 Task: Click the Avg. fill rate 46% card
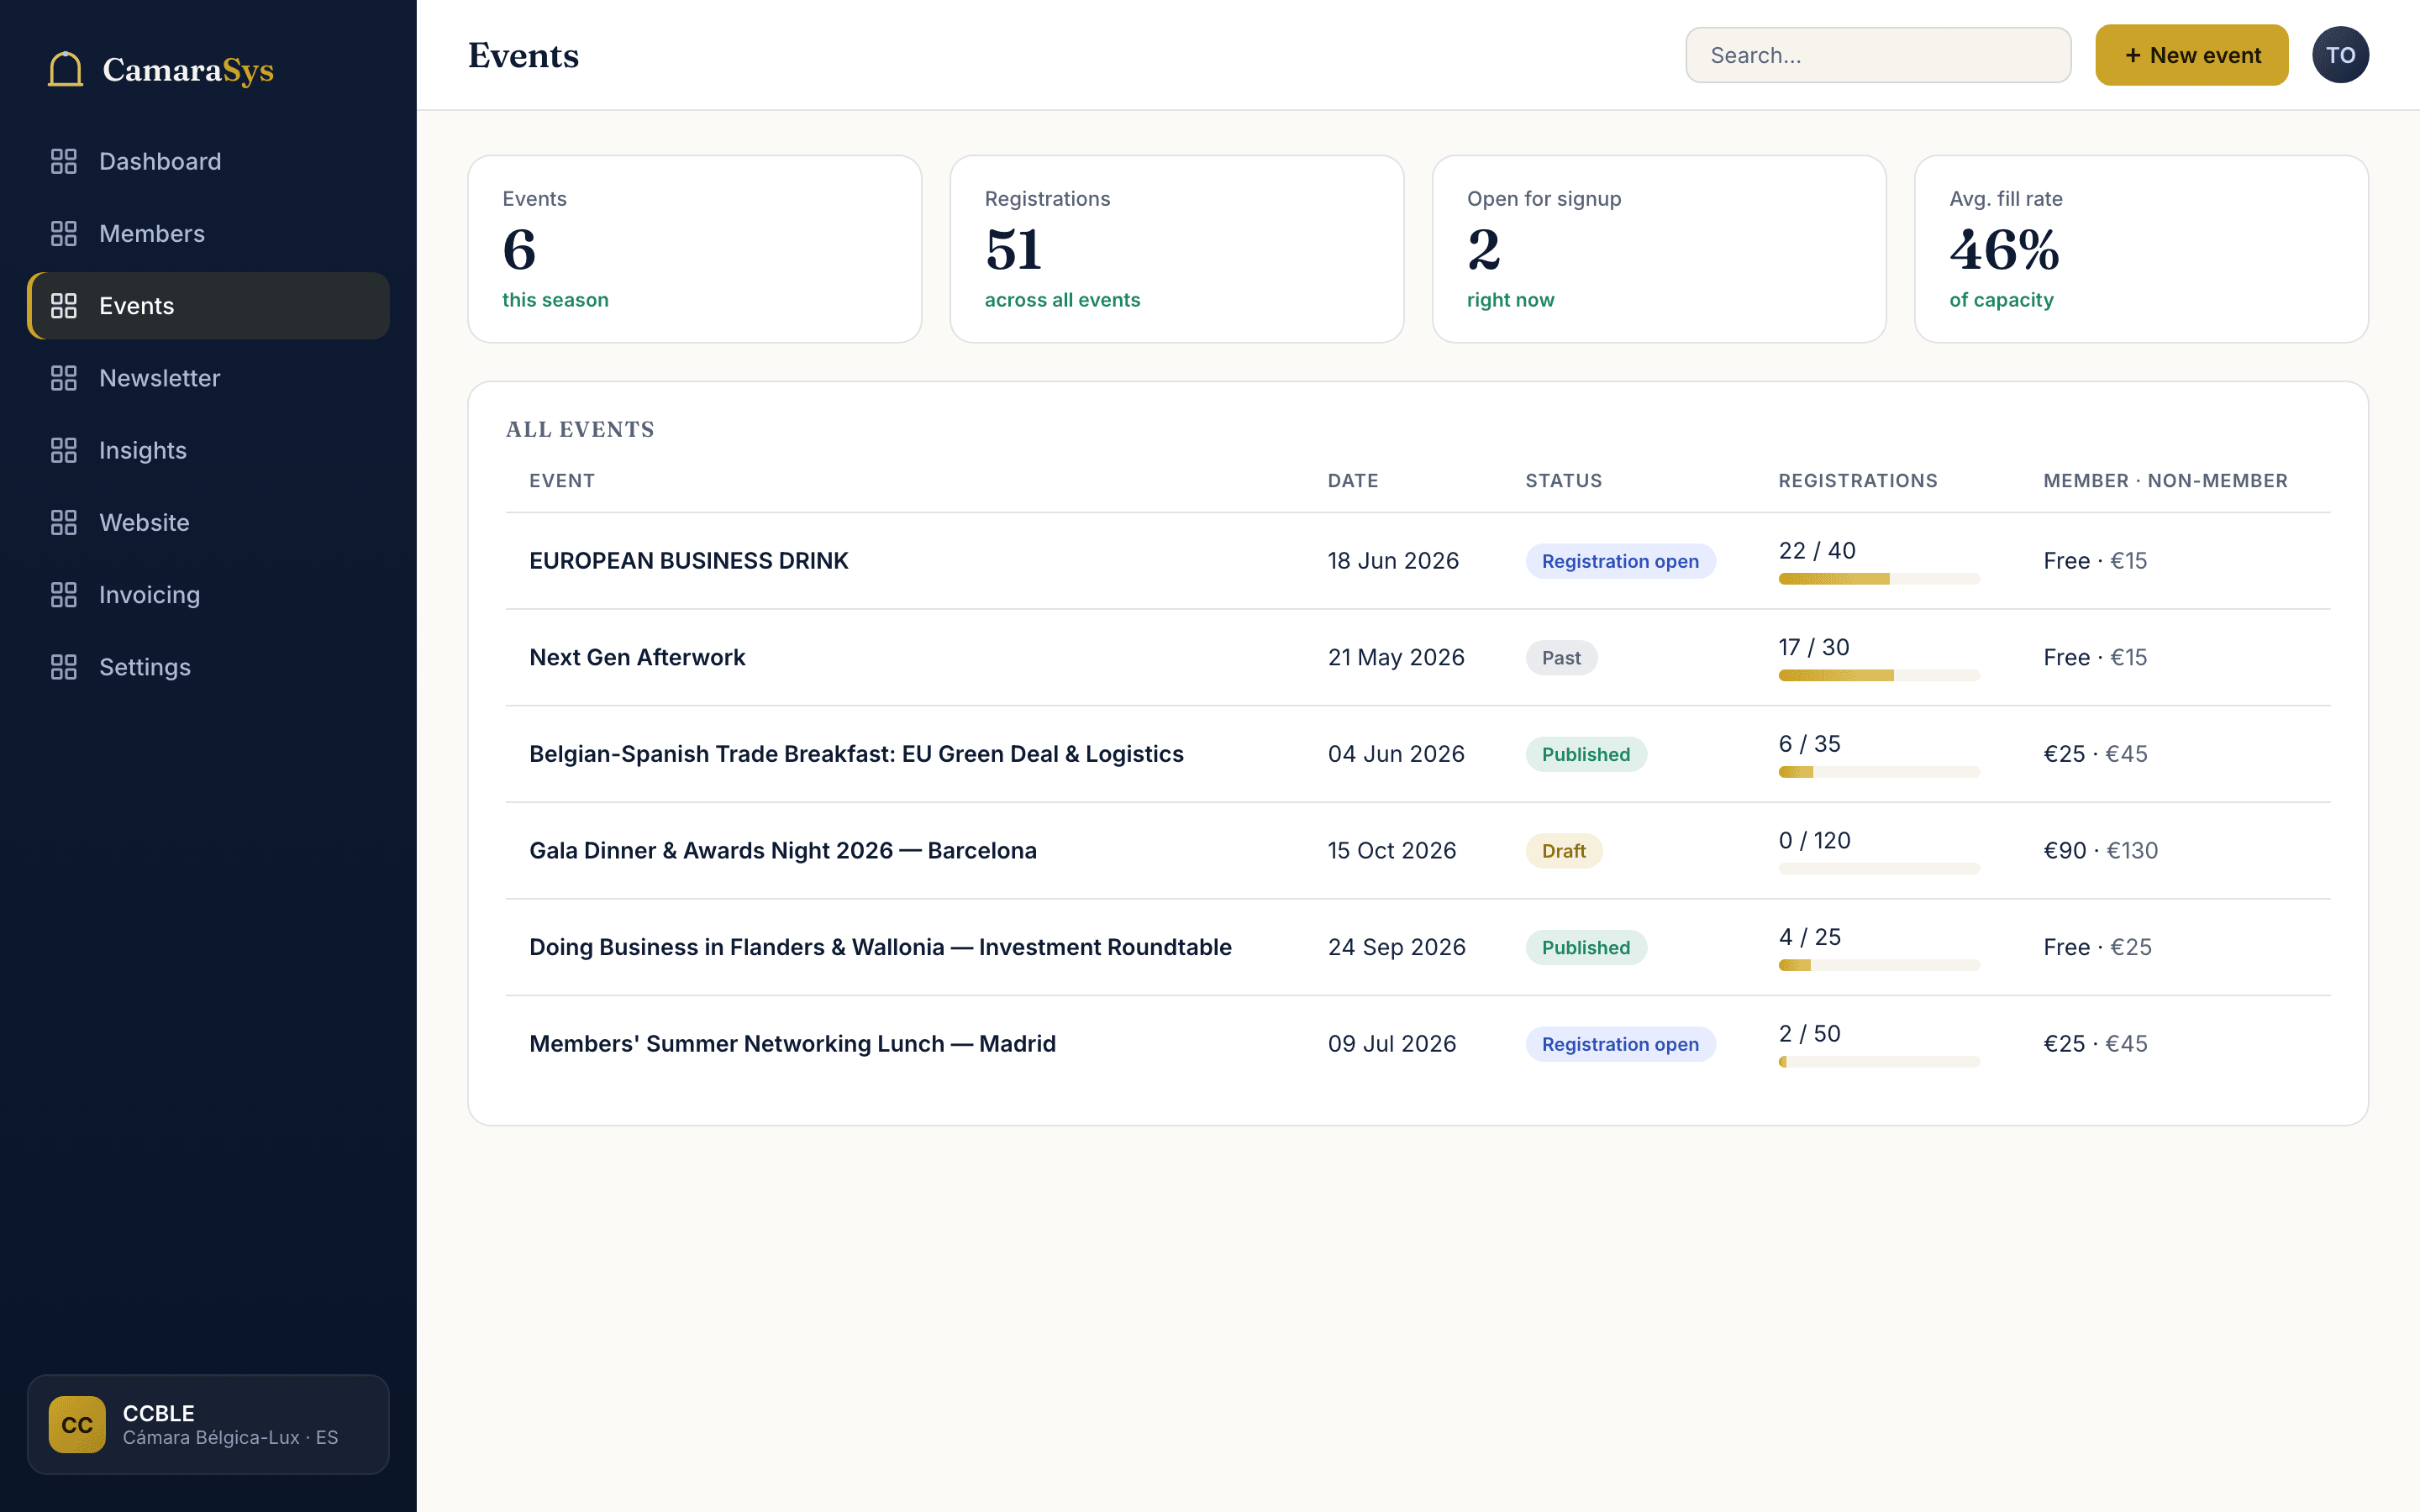coord(2141,249)
